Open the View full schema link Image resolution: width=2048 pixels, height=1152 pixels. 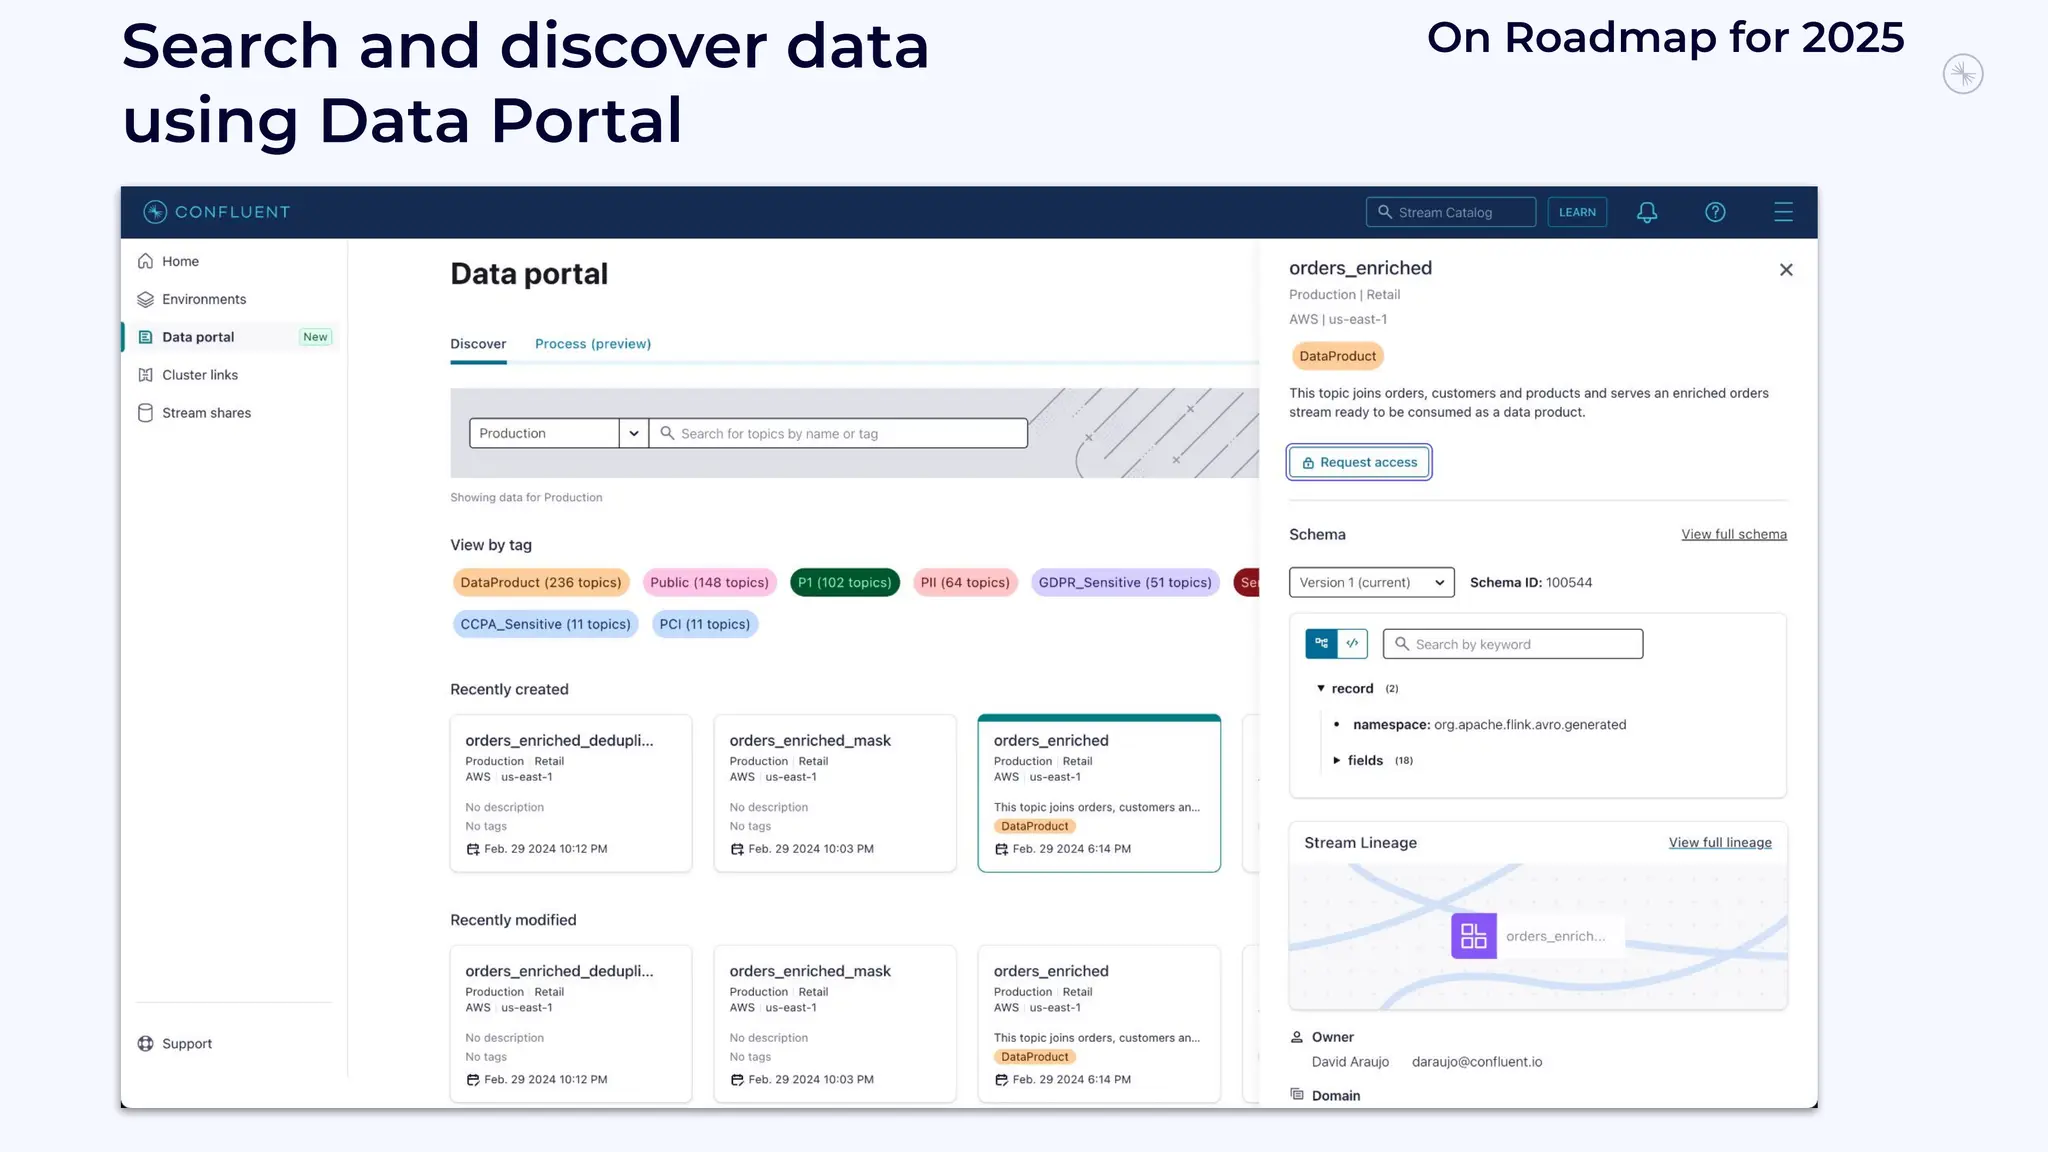click(x=1733, y=534)
